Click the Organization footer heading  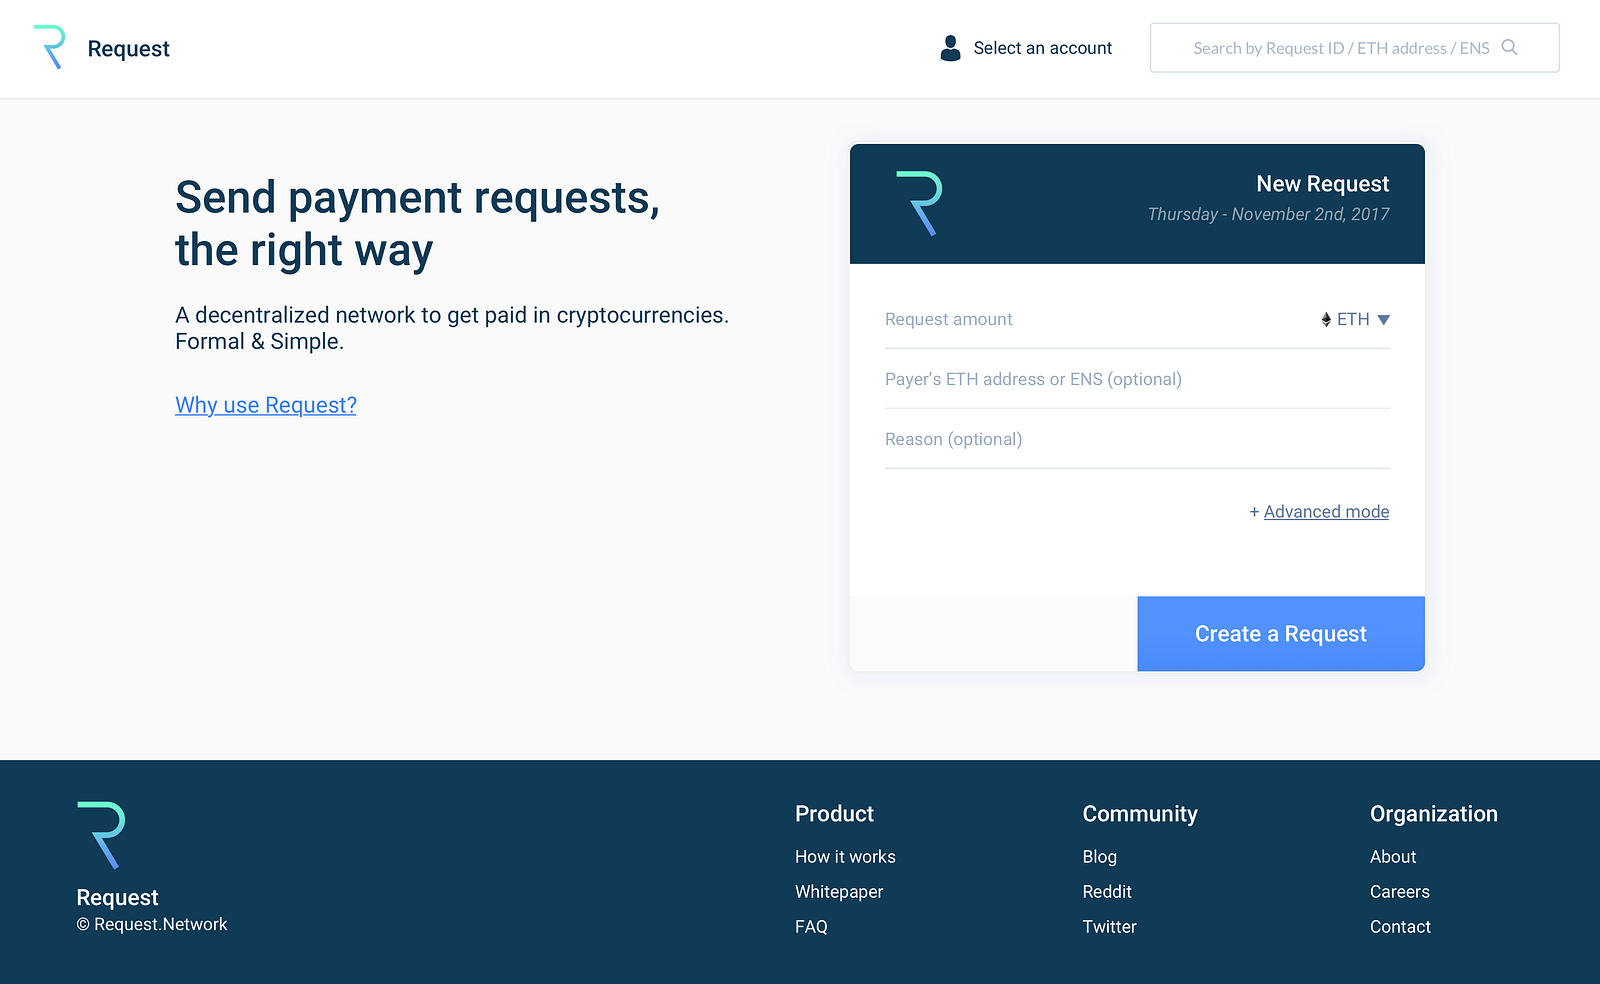tap(1434, 814)
